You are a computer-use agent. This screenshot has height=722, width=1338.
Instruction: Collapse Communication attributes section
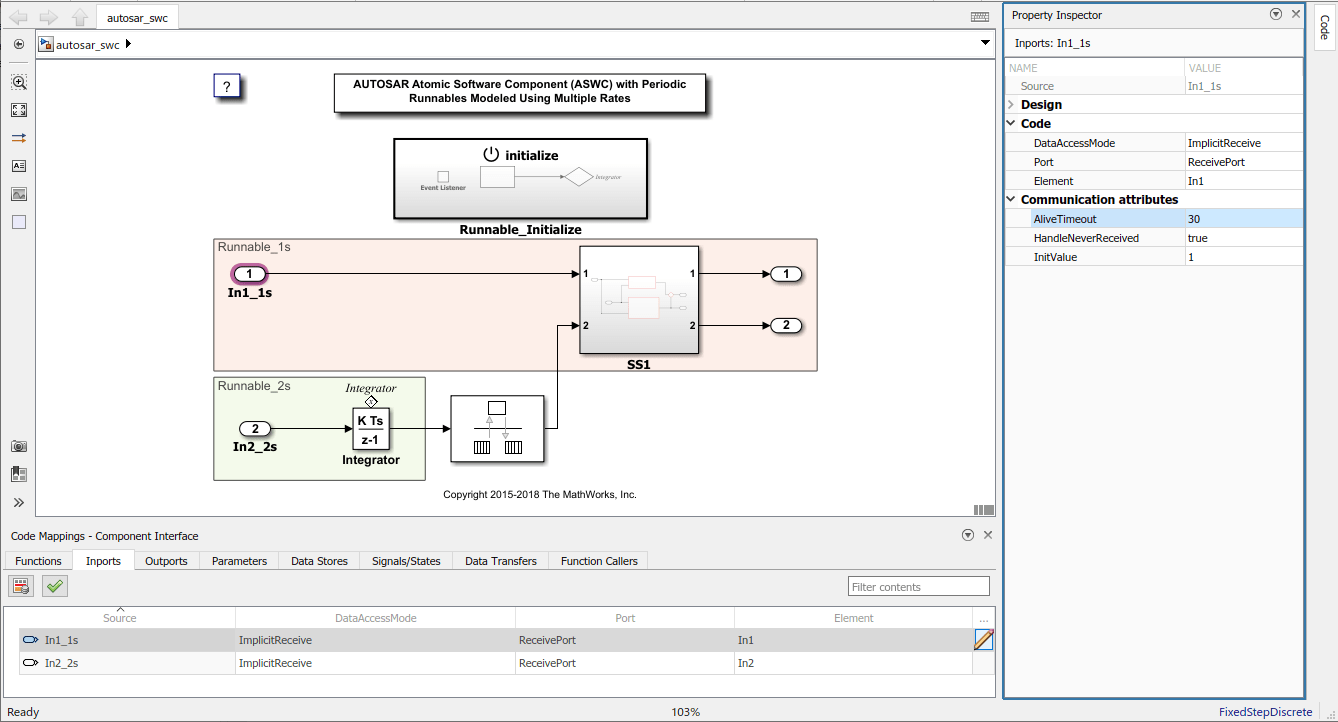click(1010, 199)
